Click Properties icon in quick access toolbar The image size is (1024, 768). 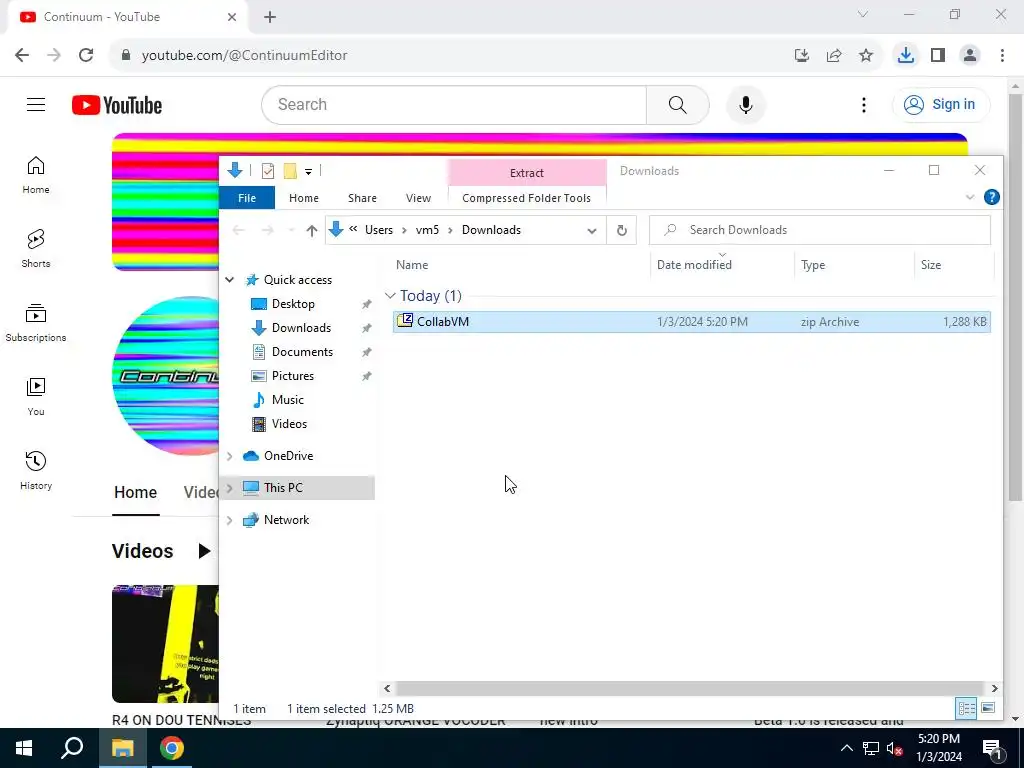point(268,171)
